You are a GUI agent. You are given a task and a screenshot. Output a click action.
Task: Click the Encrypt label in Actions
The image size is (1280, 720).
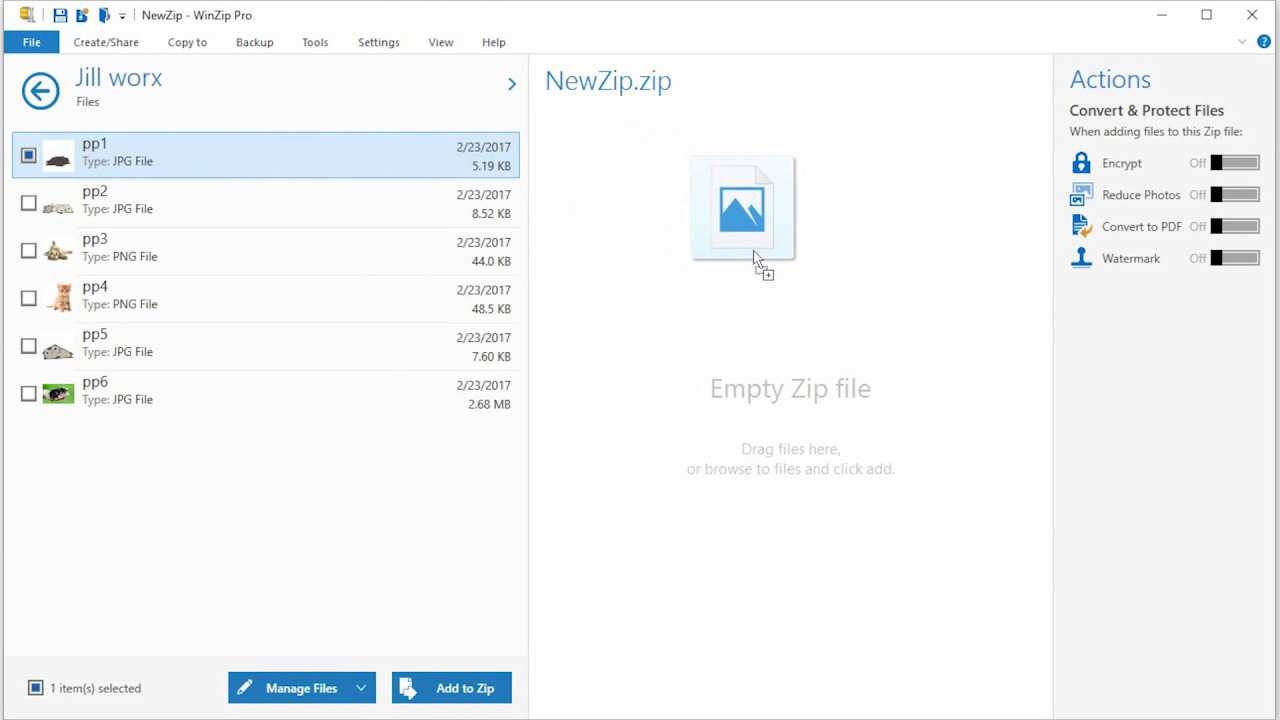(1122, 163)
